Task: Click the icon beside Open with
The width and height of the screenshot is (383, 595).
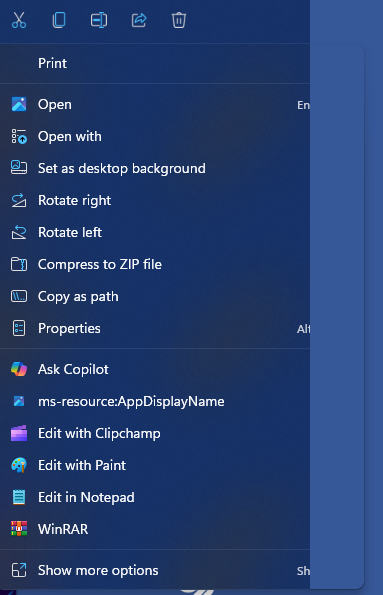Action: pyautogui.click(x=19, y=136)
